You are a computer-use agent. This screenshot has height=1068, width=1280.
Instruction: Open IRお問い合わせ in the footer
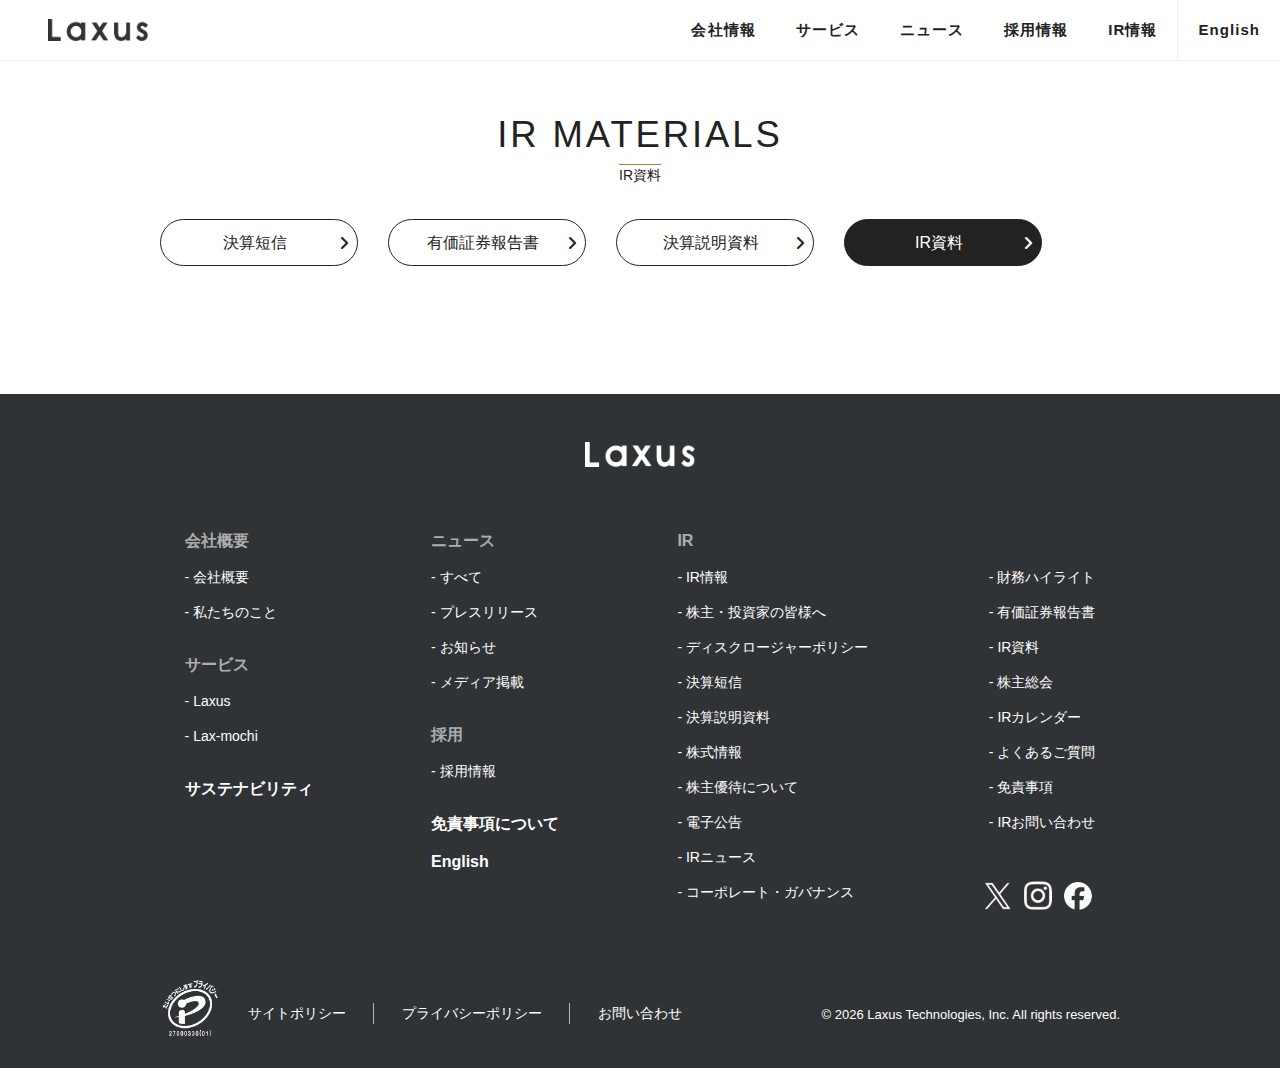point(1041,823)
